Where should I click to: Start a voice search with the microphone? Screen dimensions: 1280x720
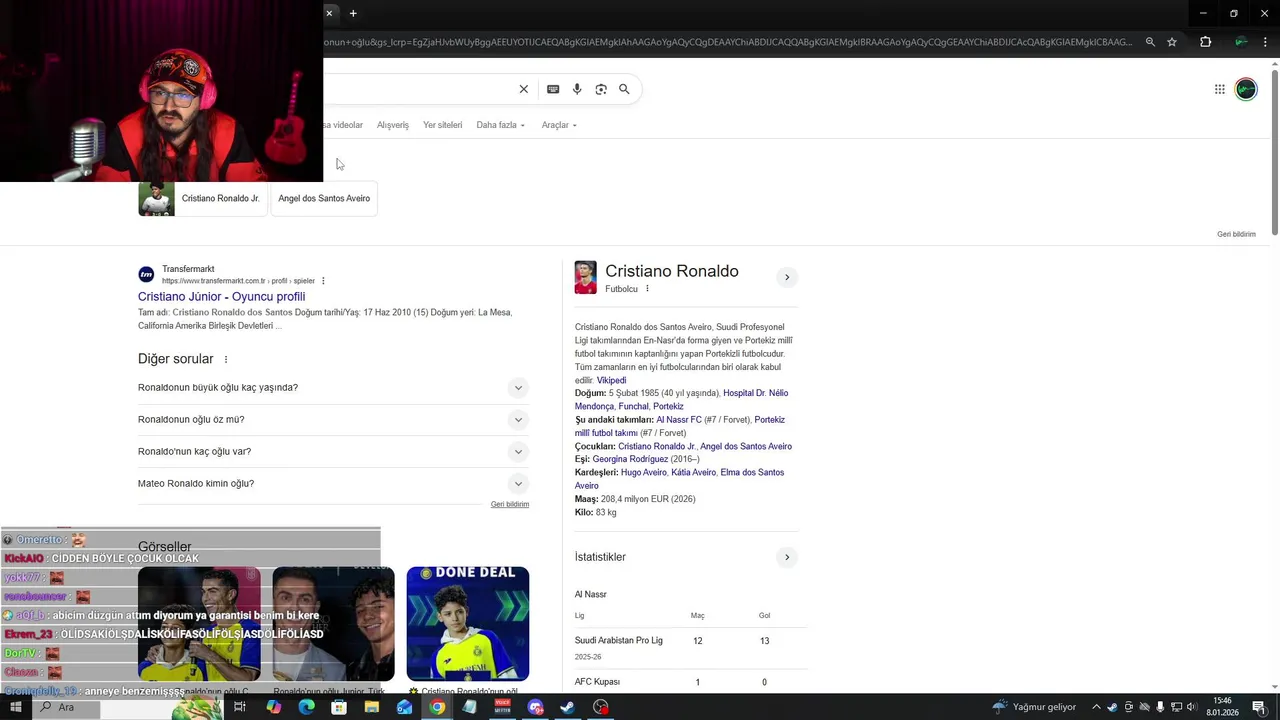[x=577, y=89]
